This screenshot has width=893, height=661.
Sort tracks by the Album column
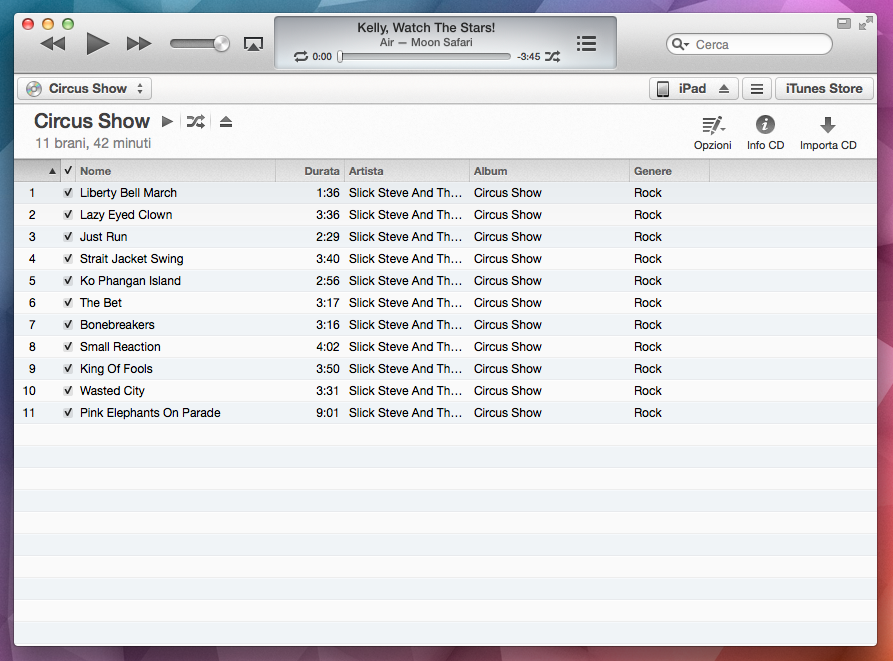[550, 171]
